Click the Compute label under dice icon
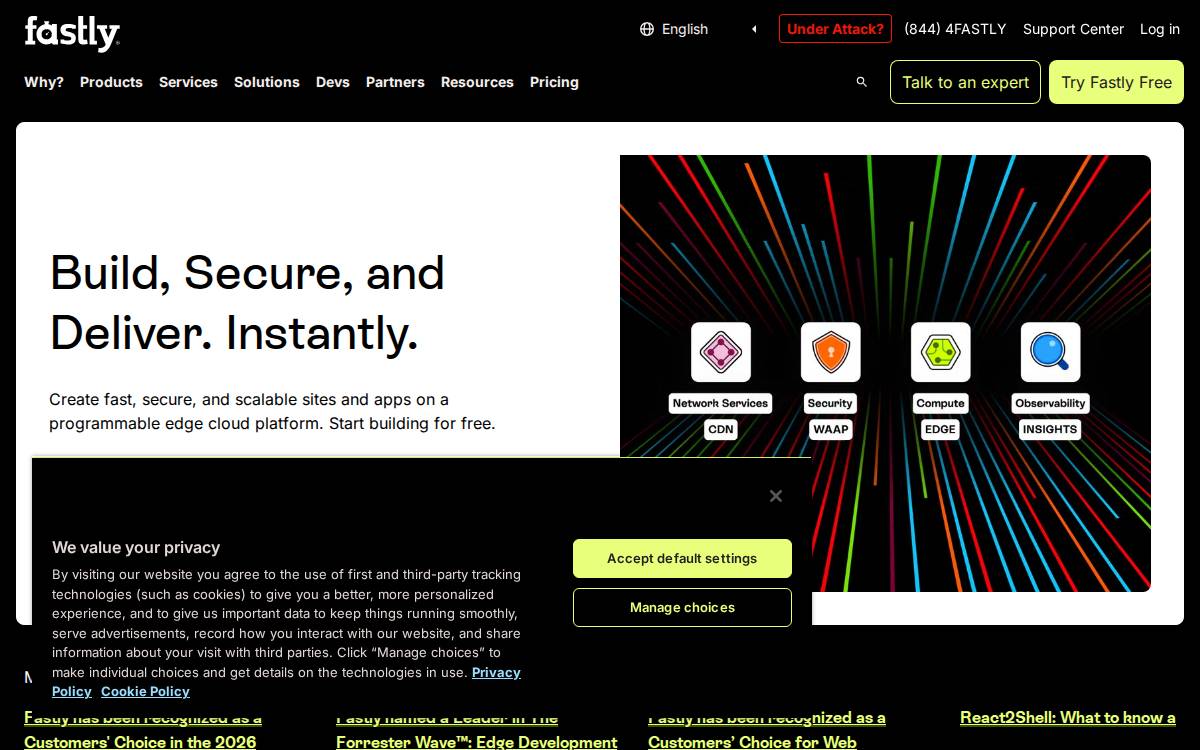This screenshot has height=750, width=1200. (940, 403)
